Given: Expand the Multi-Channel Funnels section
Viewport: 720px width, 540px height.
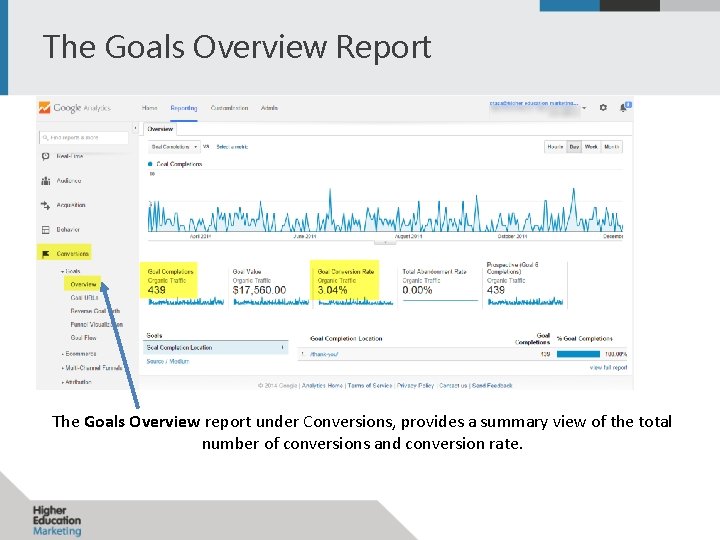Looking at the screenshot, I should 92,368.
